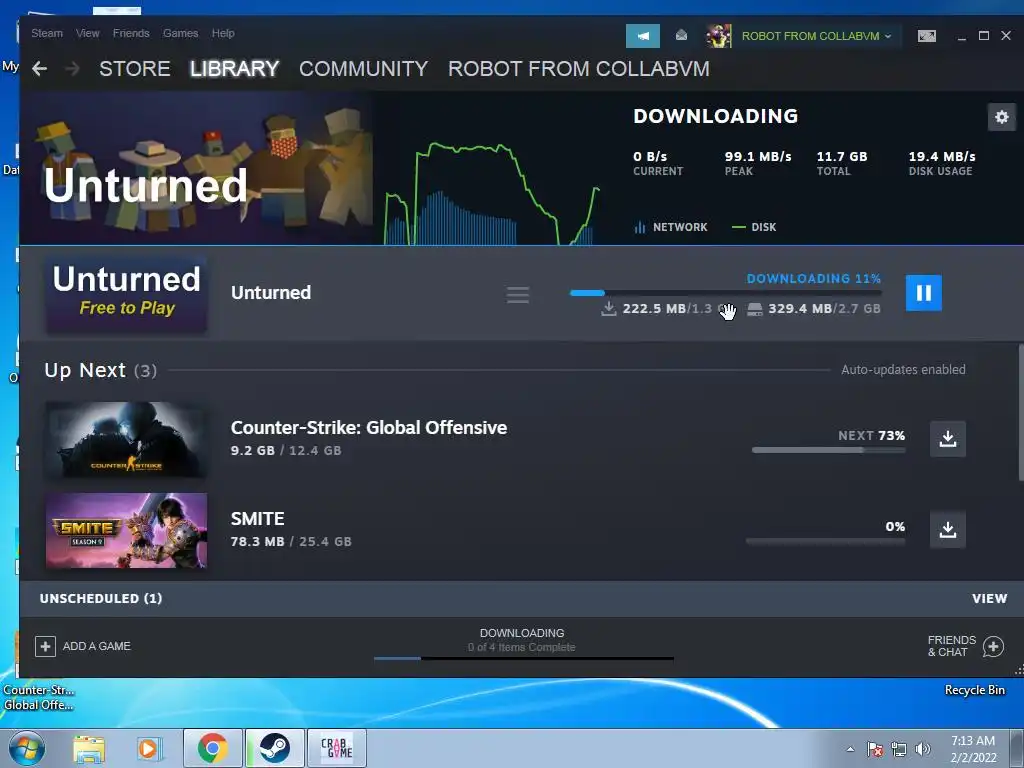Go forward with the right arrow

point(72,69)
